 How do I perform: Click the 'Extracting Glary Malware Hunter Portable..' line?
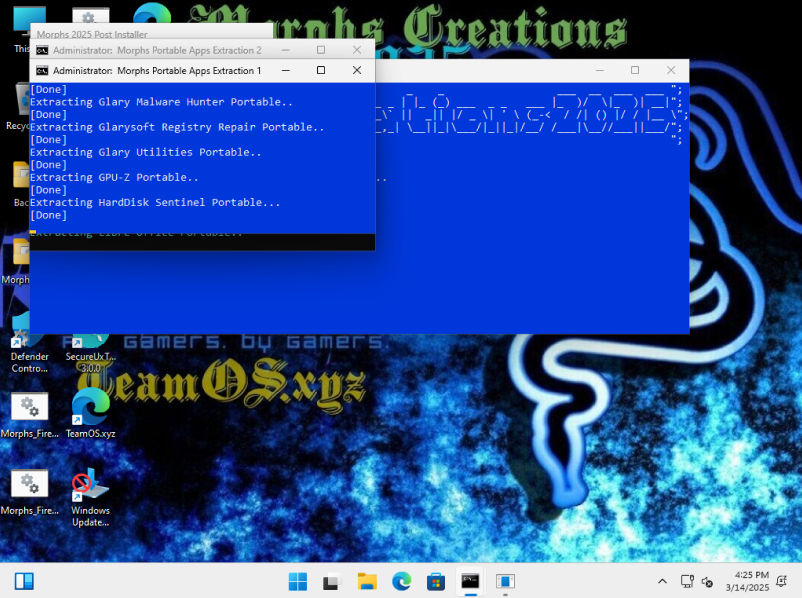click(161, 102)
